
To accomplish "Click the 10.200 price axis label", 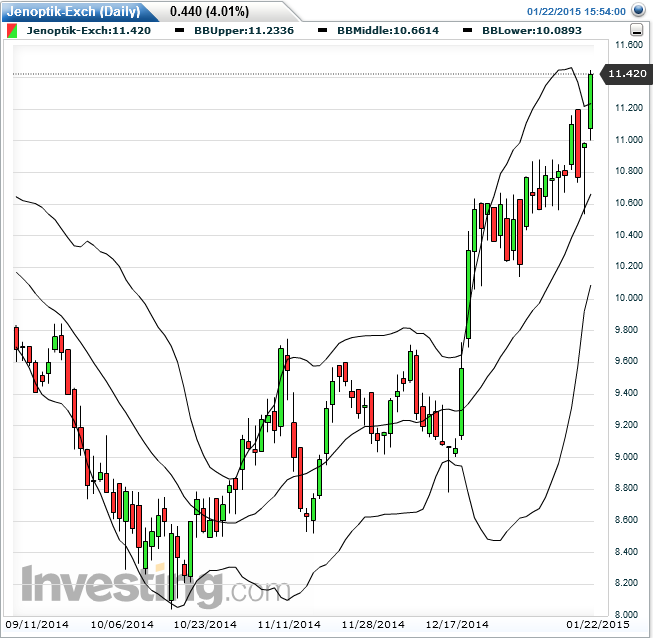I will 629,266.
